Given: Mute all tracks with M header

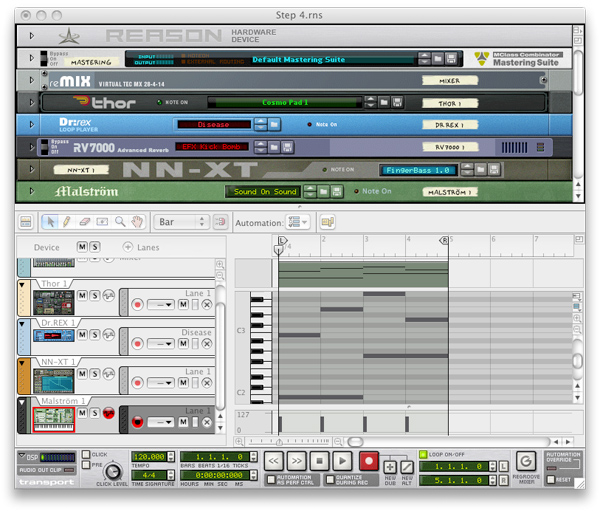Looking at the screenshot, I should [82, 247].
